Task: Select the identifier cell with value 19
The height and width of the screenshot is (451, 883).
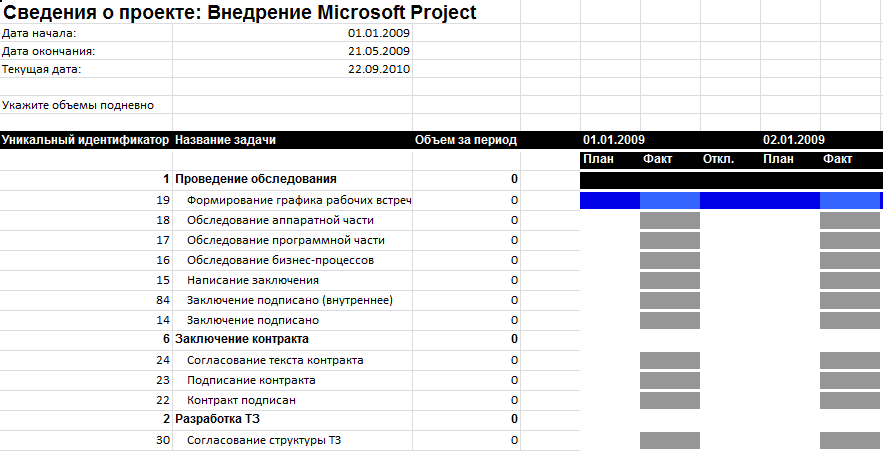Action: 86,200
